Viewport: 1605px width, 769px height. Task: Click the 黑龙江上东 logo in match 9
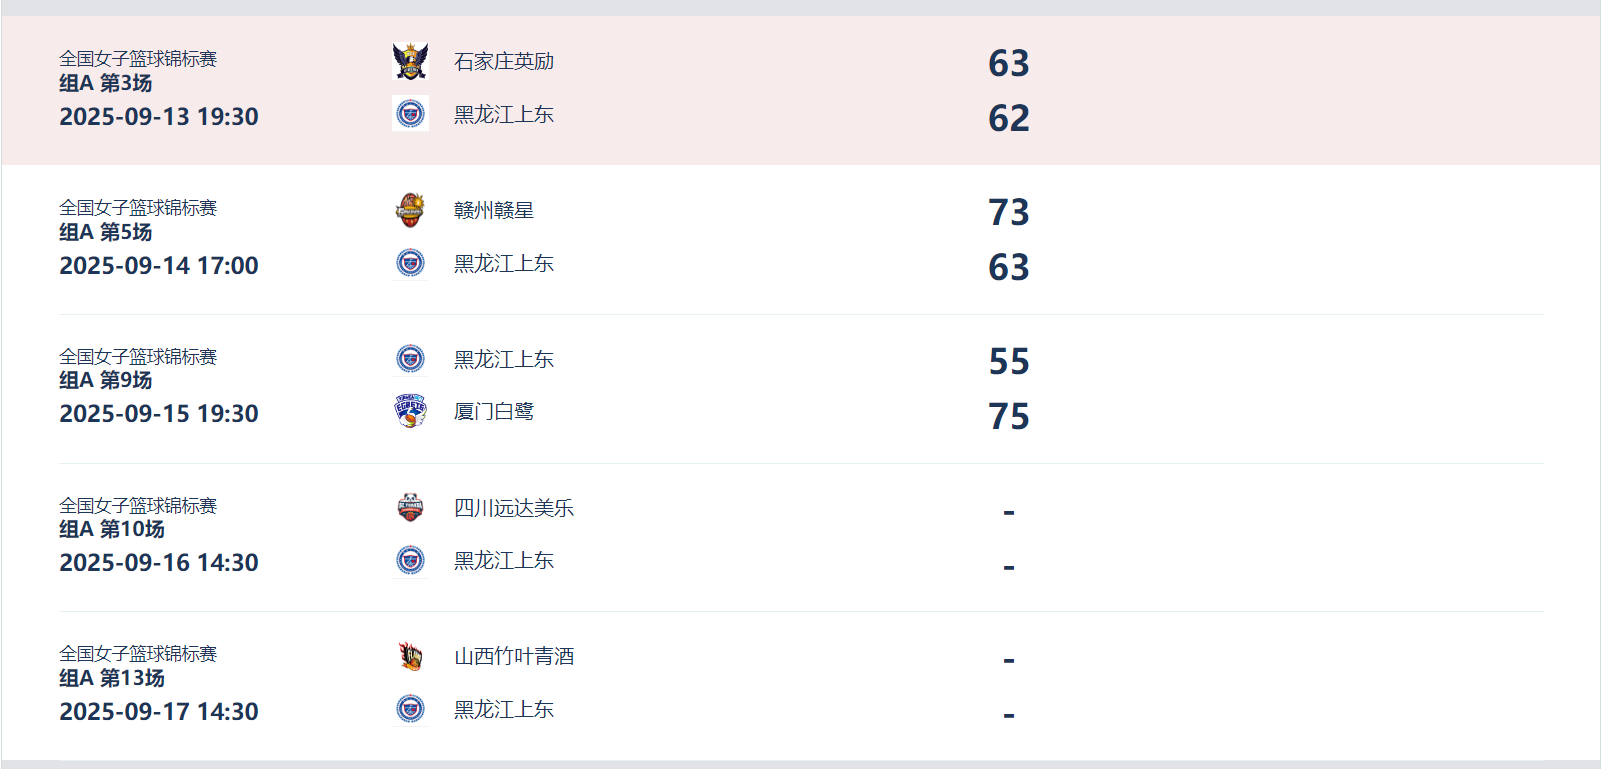point(411,358)
